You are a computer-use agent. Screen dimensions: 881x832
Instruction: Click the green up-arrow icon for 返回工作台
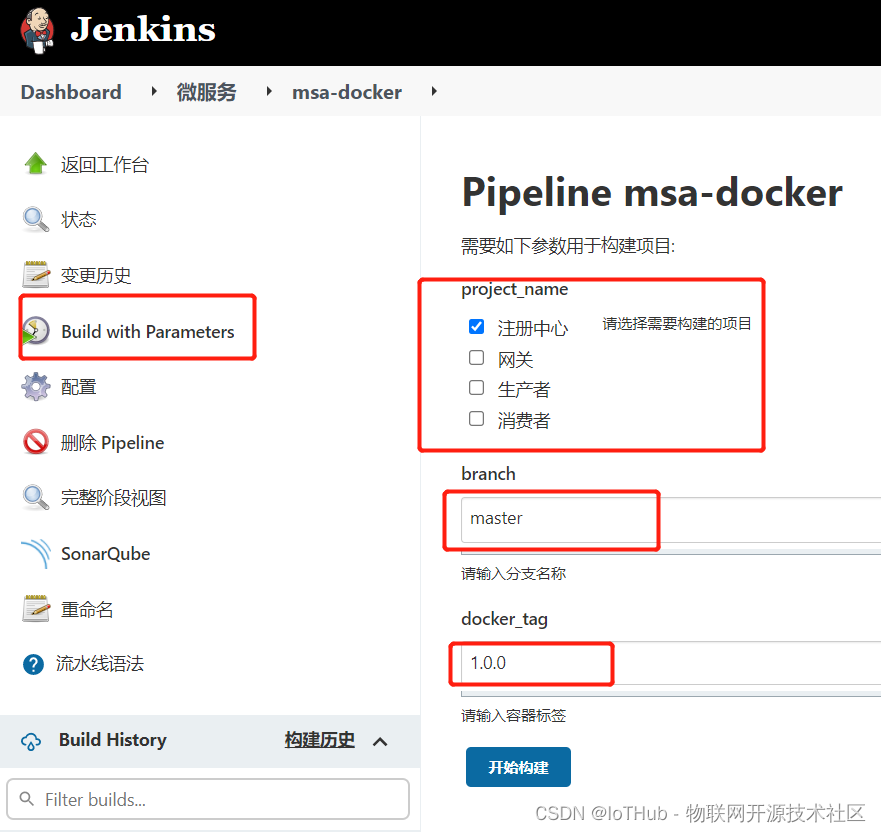tap(36, 163)
